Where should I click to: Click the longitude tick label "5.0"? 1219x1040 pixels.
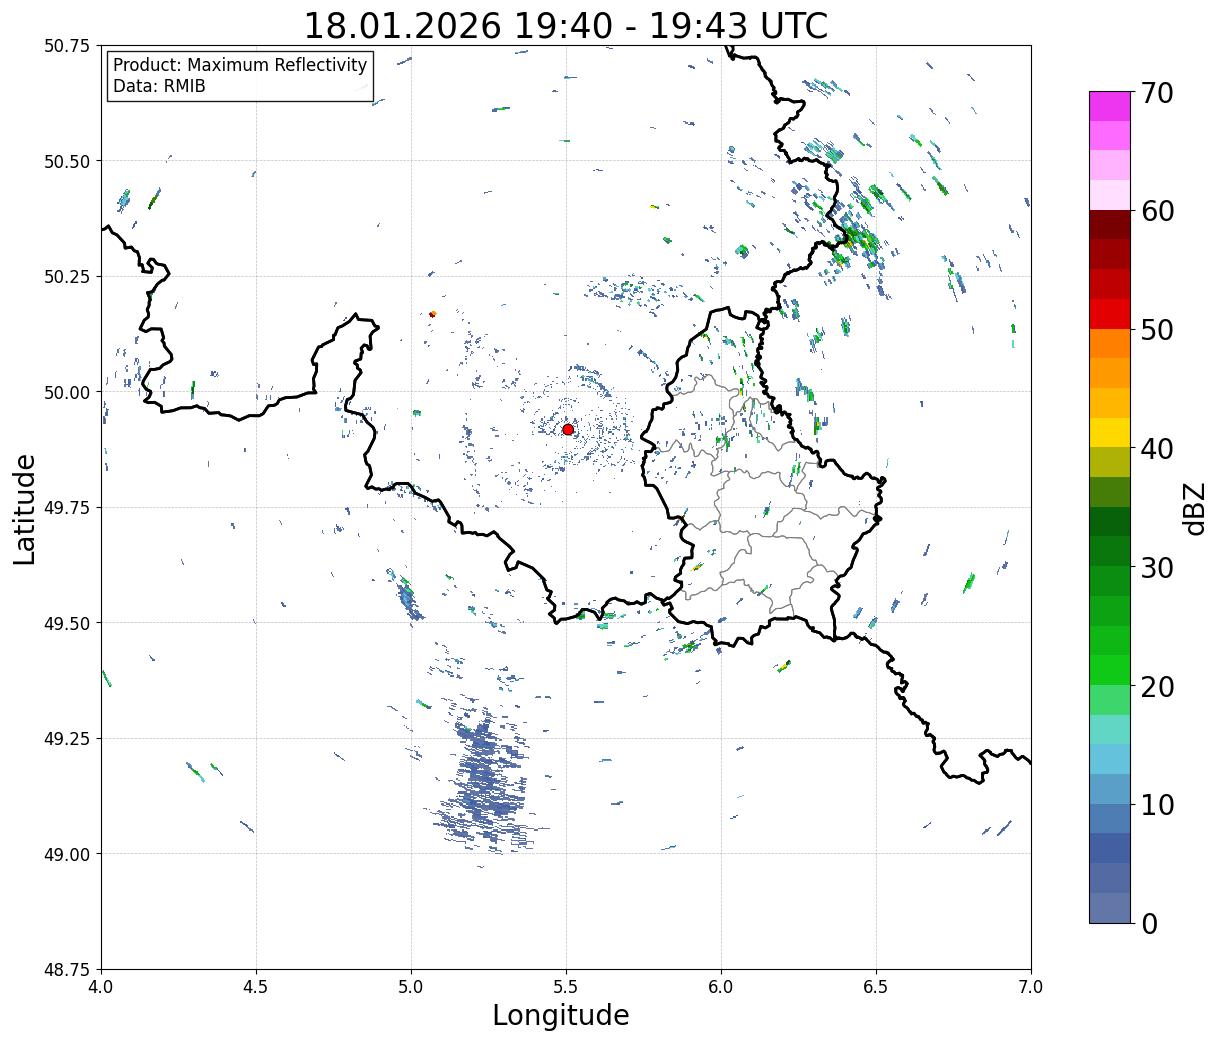pos(411,987)
